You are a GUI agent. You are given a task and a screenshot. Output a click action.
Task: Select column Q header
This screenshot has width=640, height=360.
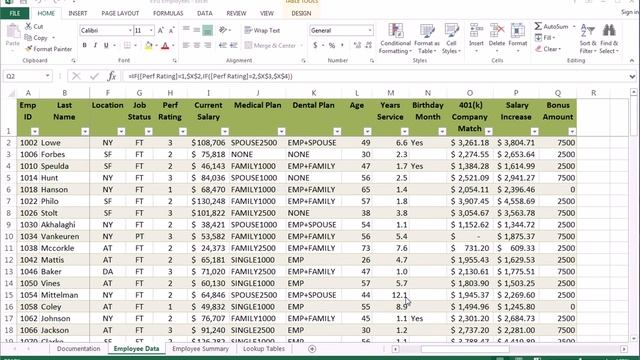click(x=558, y=93)
